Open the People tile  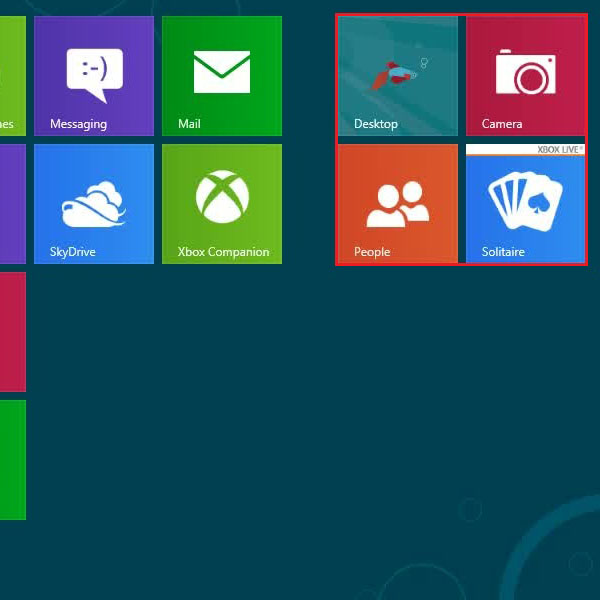(x=398, y=204)
